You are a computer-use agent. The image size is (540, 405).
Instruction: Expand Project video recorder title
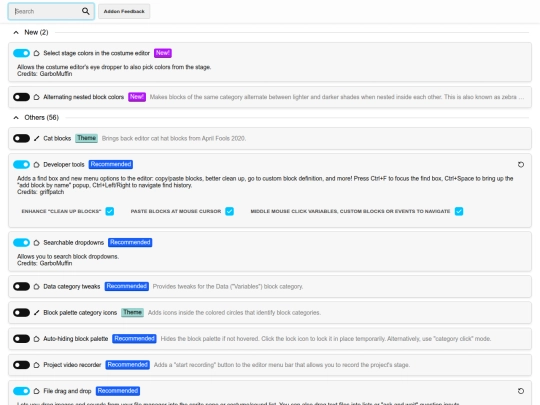[x=72, y=365]
